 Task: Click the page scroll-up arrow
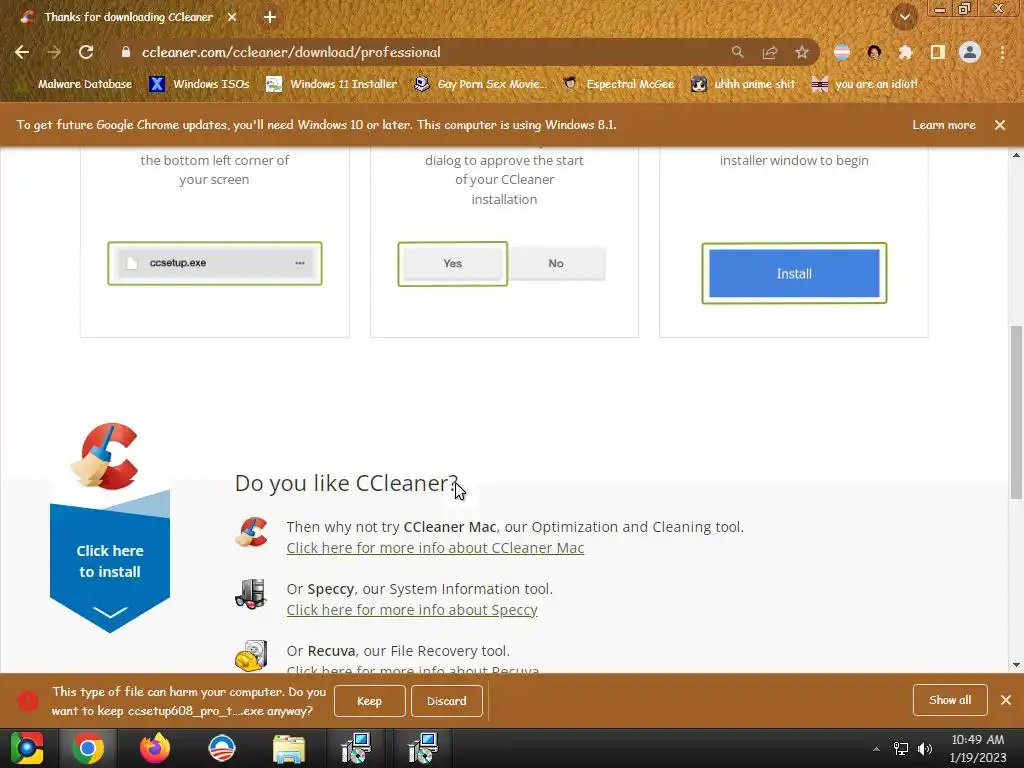pos(1016,155)
